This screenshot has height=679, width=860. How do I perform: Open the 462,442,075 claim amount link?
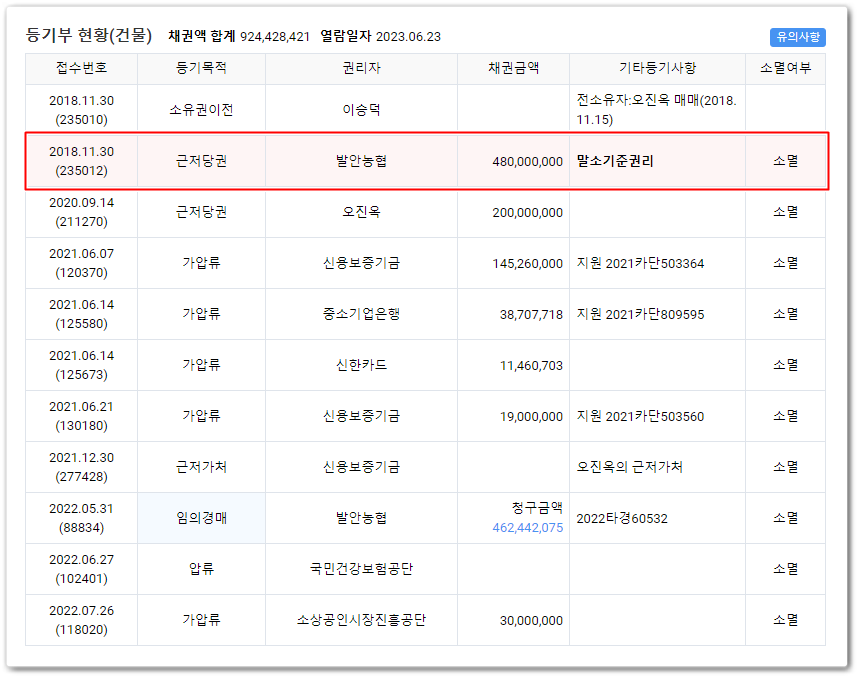pos(527,528)
